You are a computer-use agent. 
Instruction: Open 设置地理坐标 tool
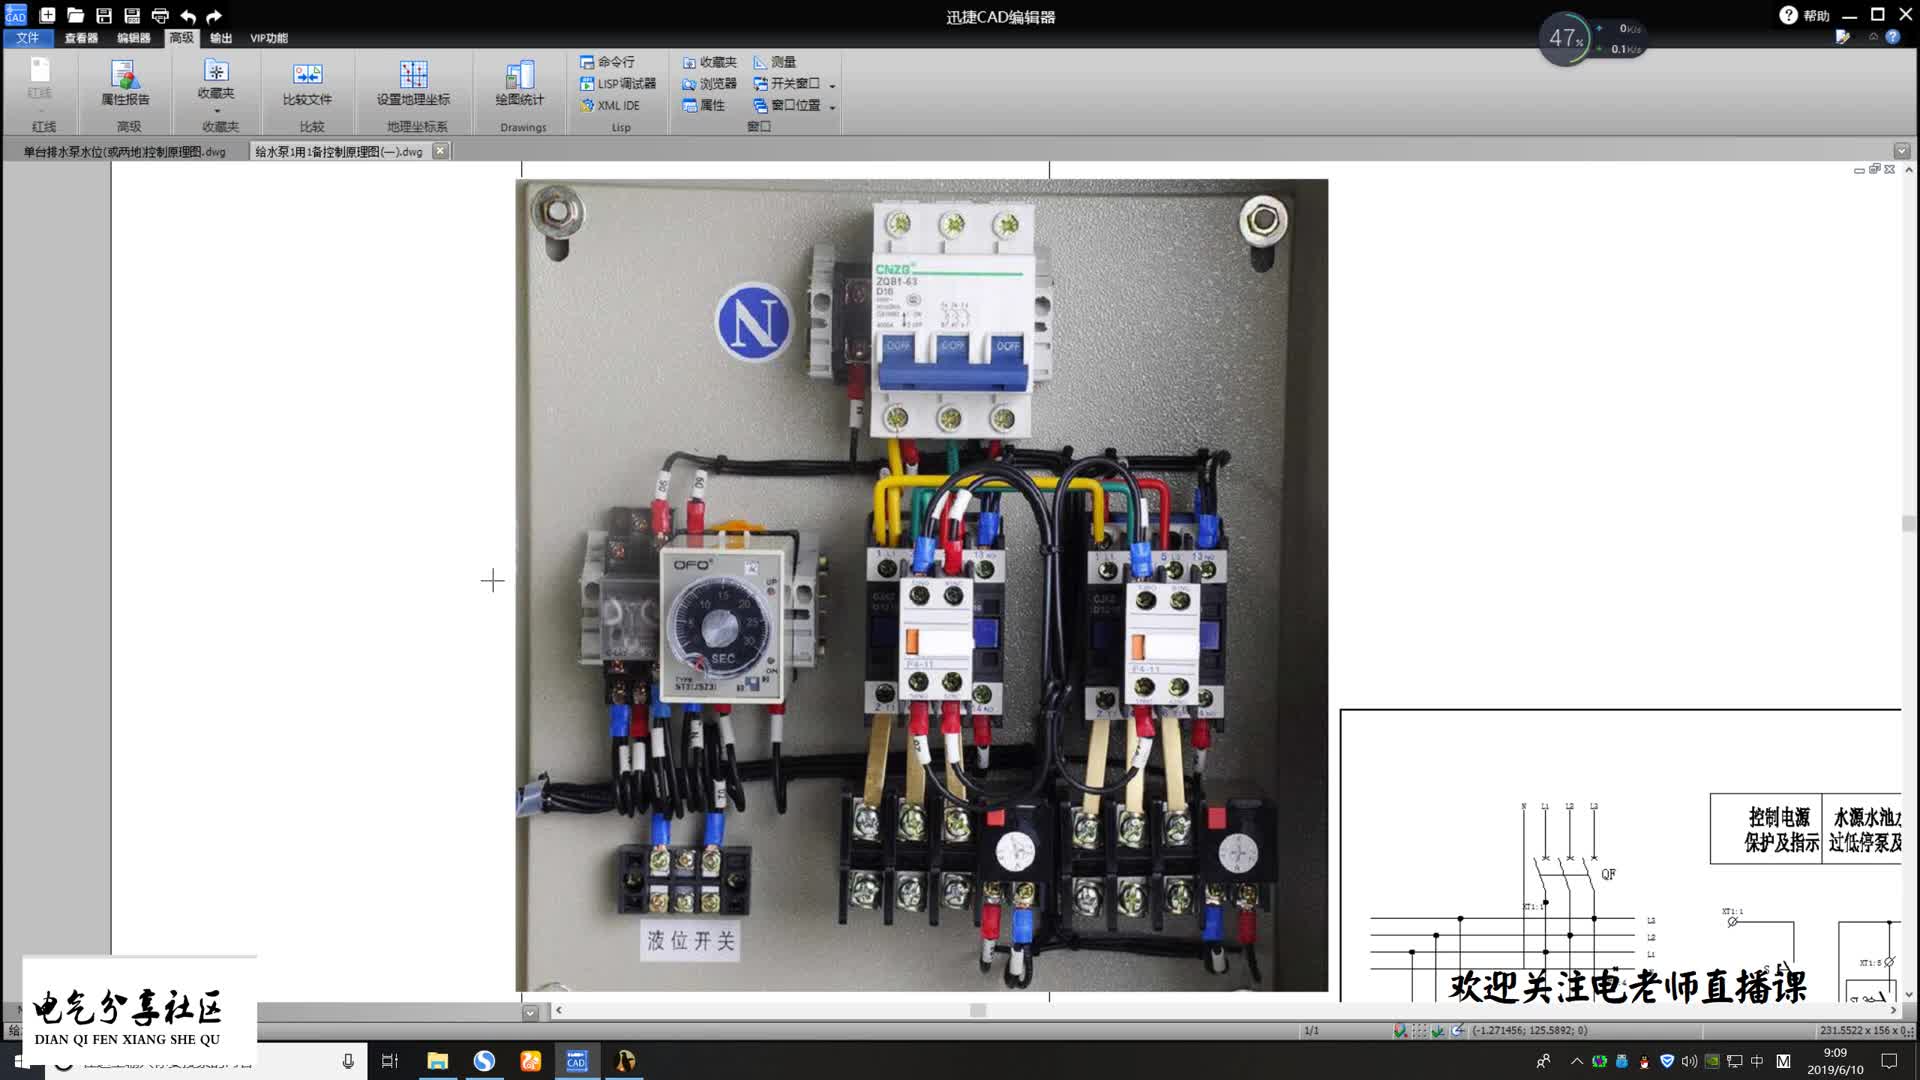tap(413, 82)
